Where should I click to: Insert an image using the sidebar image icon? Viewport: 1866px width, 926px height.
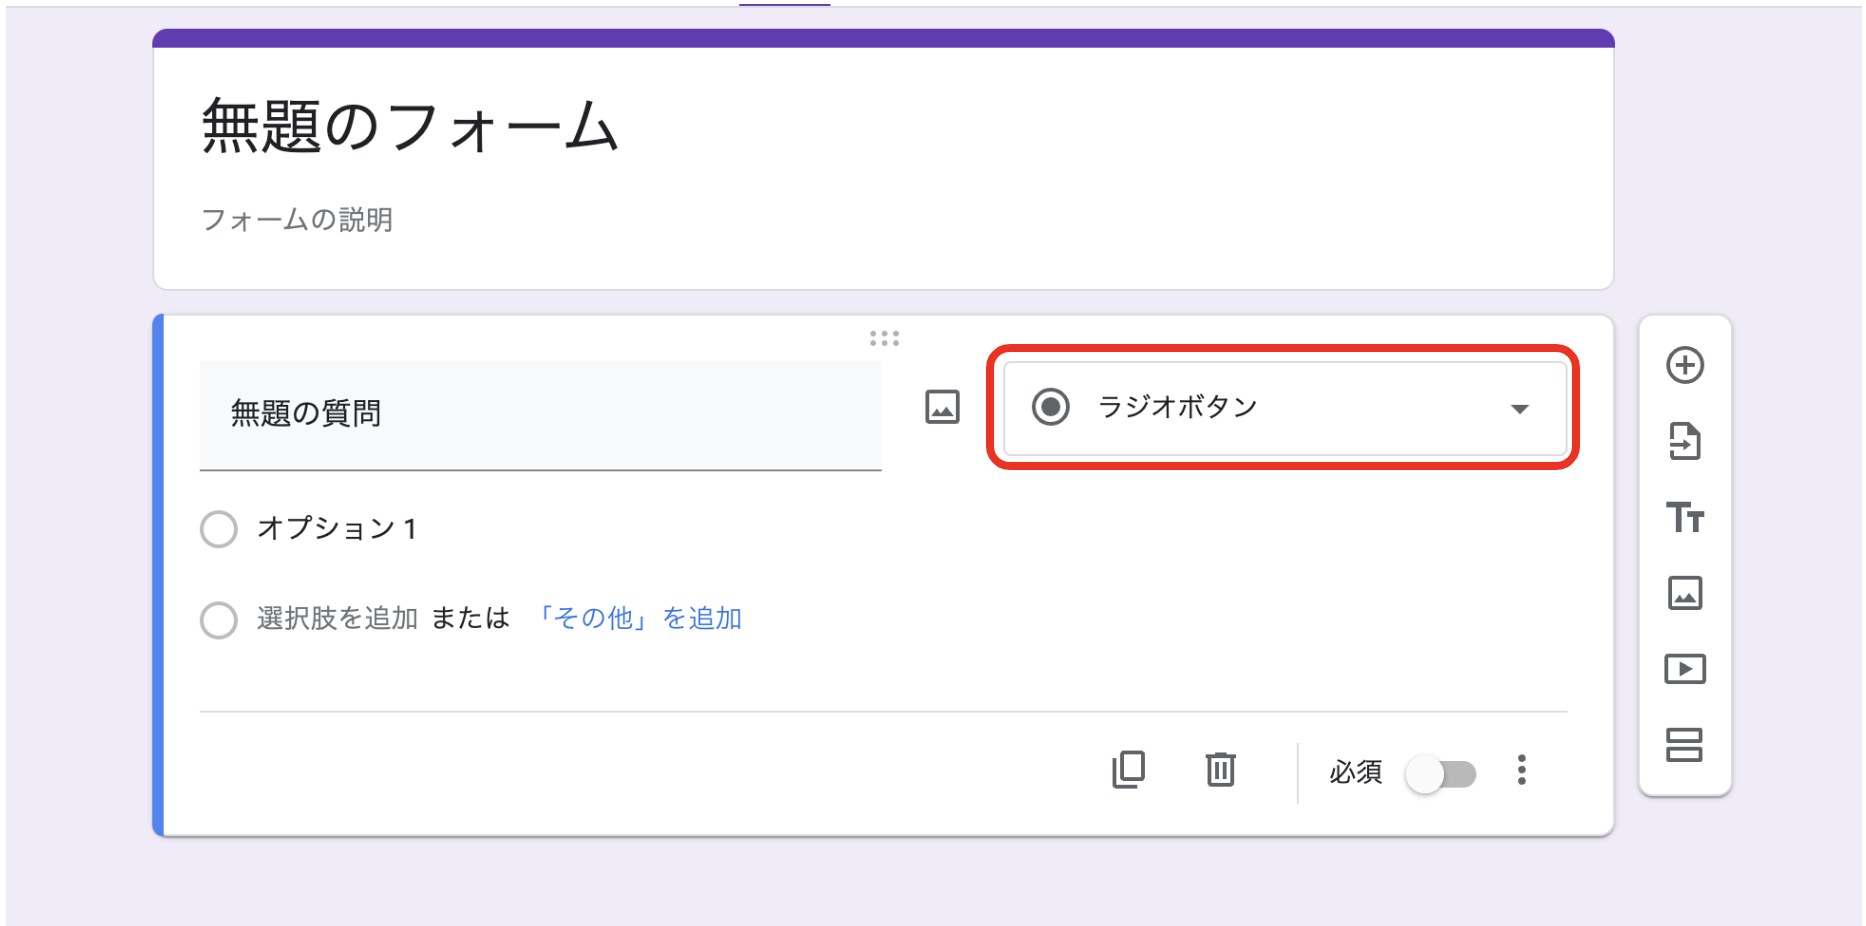[1687, 593]
